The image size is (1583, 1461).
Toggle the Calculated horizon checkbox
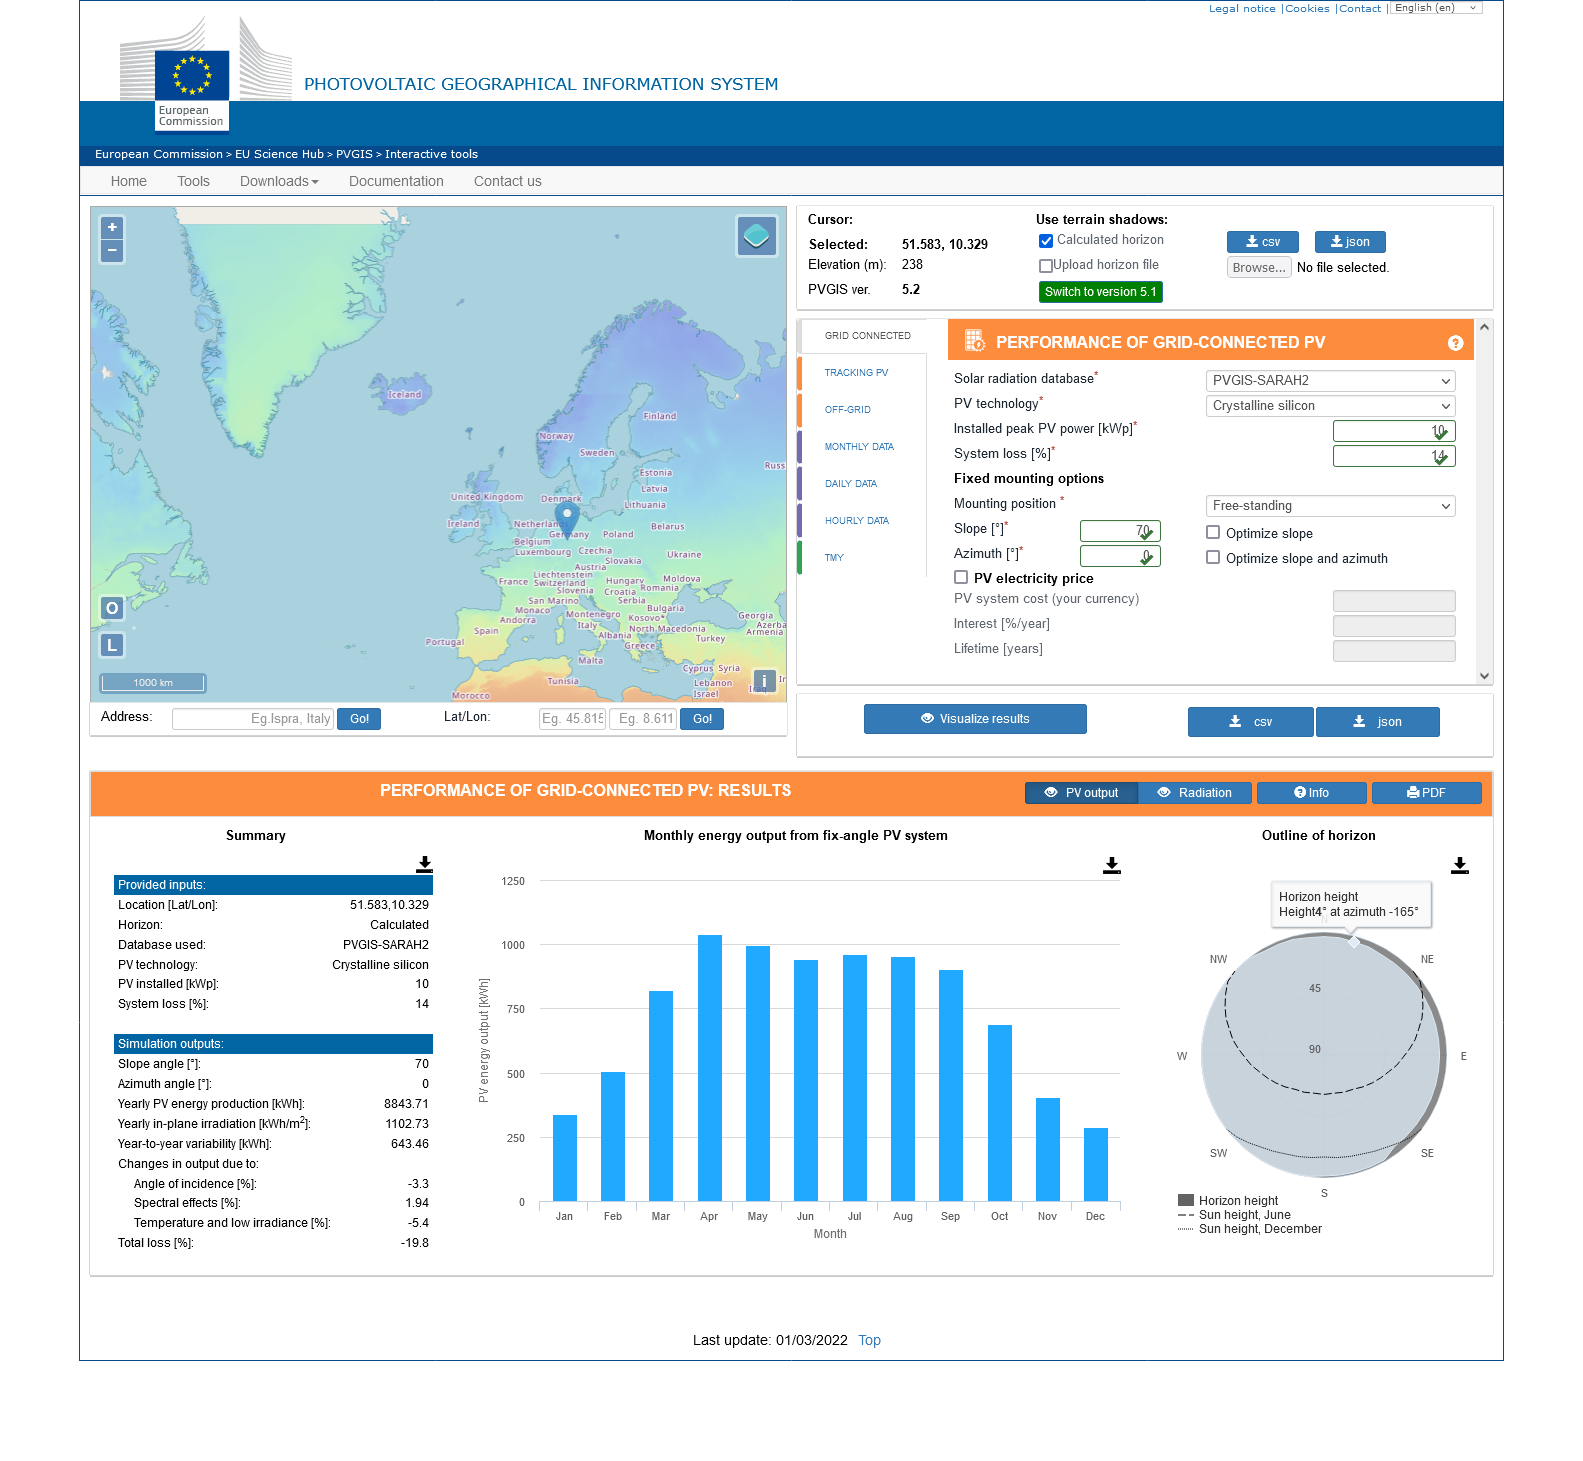(1046, 241)
